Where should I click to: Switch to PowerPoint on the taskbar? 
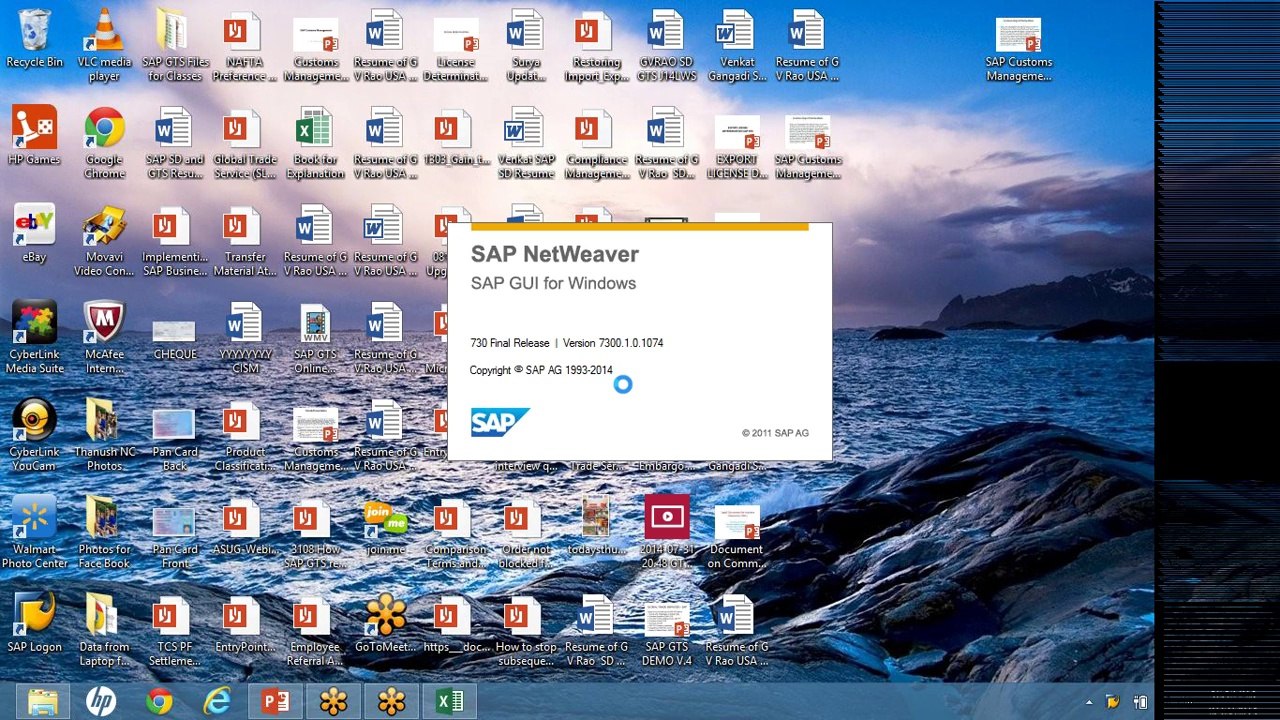(x=275, y=702)
